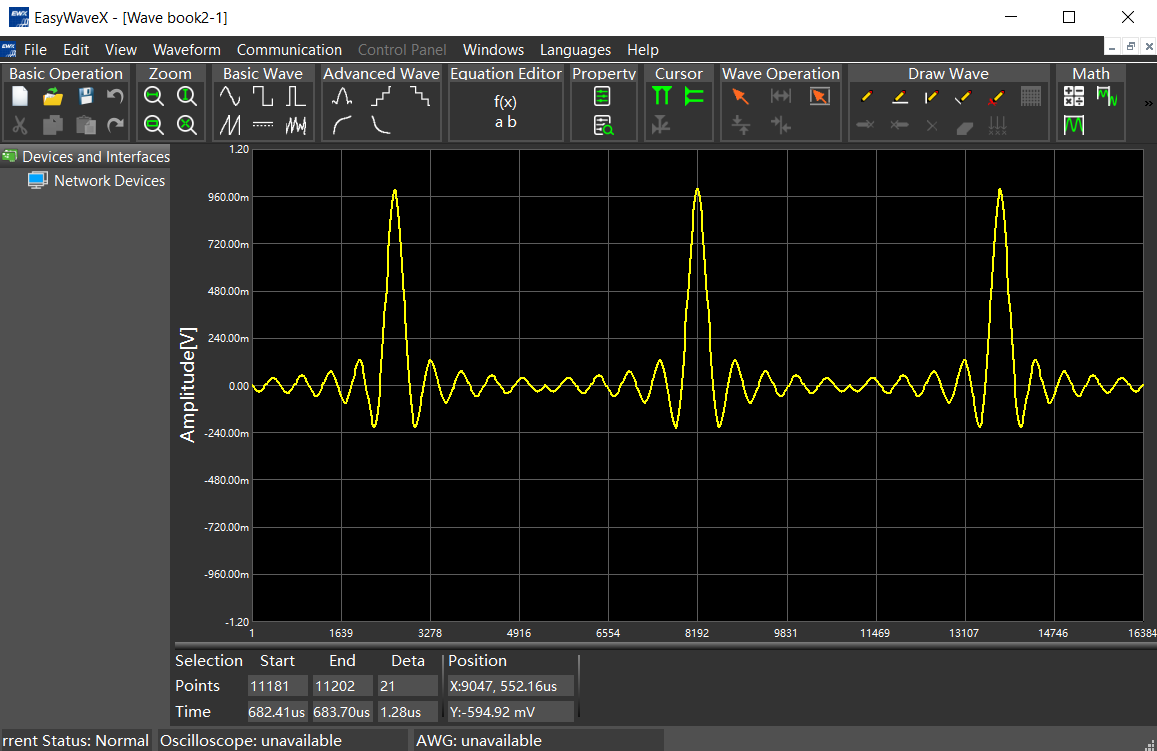Open a waveform file from folder
The height and width of the screenshot is (751, 1157).
coord(53,97)
